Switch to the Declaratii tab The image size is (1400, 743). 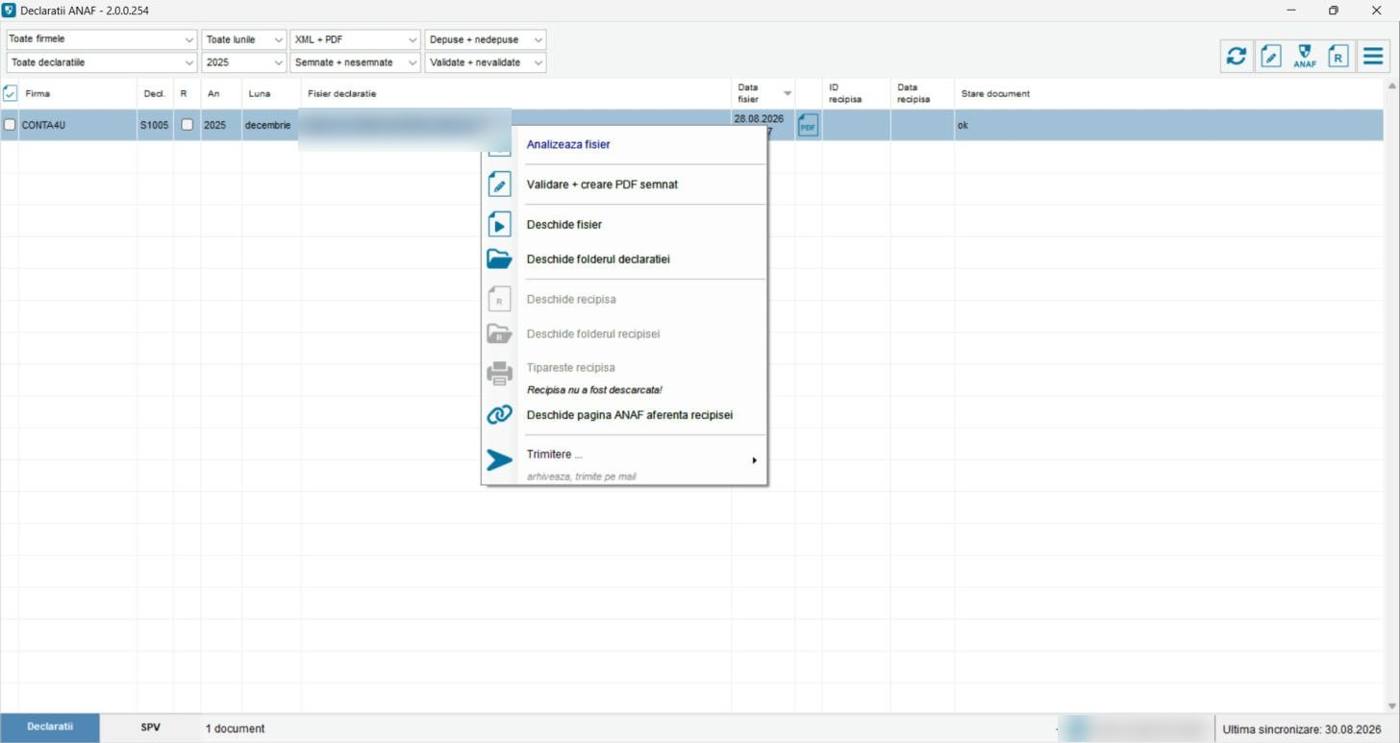[x=50, y=727]
